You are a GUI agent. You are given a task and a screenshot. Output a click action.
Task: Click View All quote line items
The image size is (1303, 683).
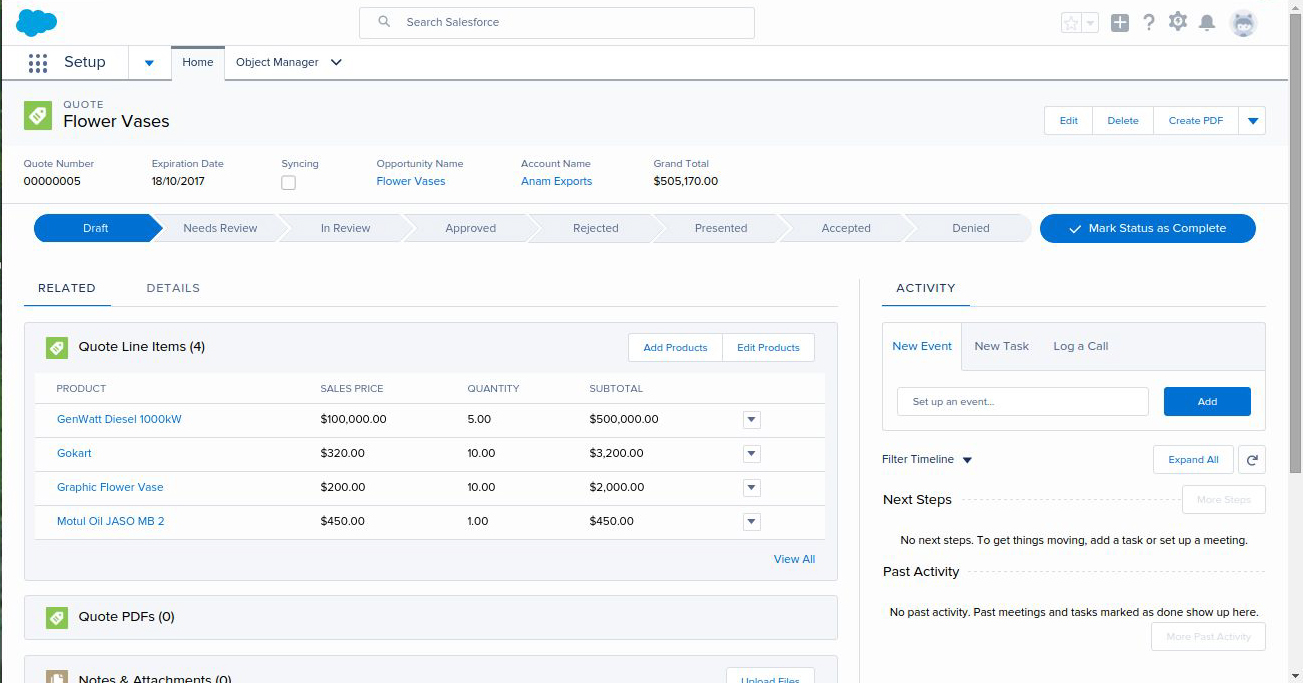794,559
